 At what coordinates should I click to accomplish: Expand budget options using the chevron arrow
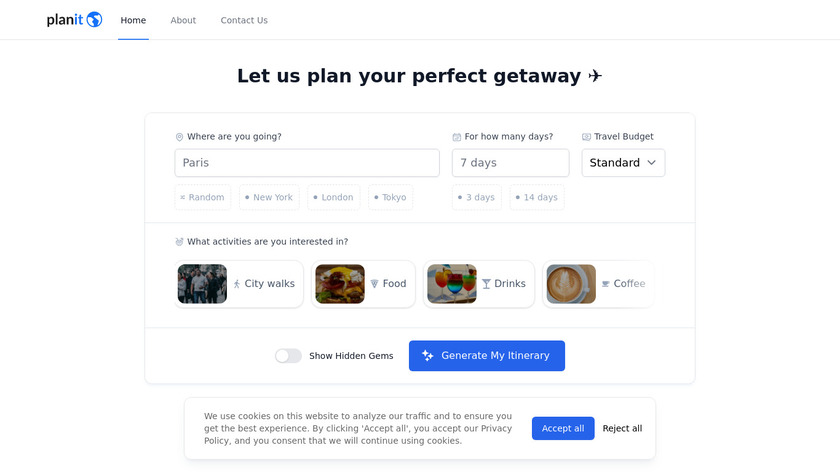(x=652, y=163)
